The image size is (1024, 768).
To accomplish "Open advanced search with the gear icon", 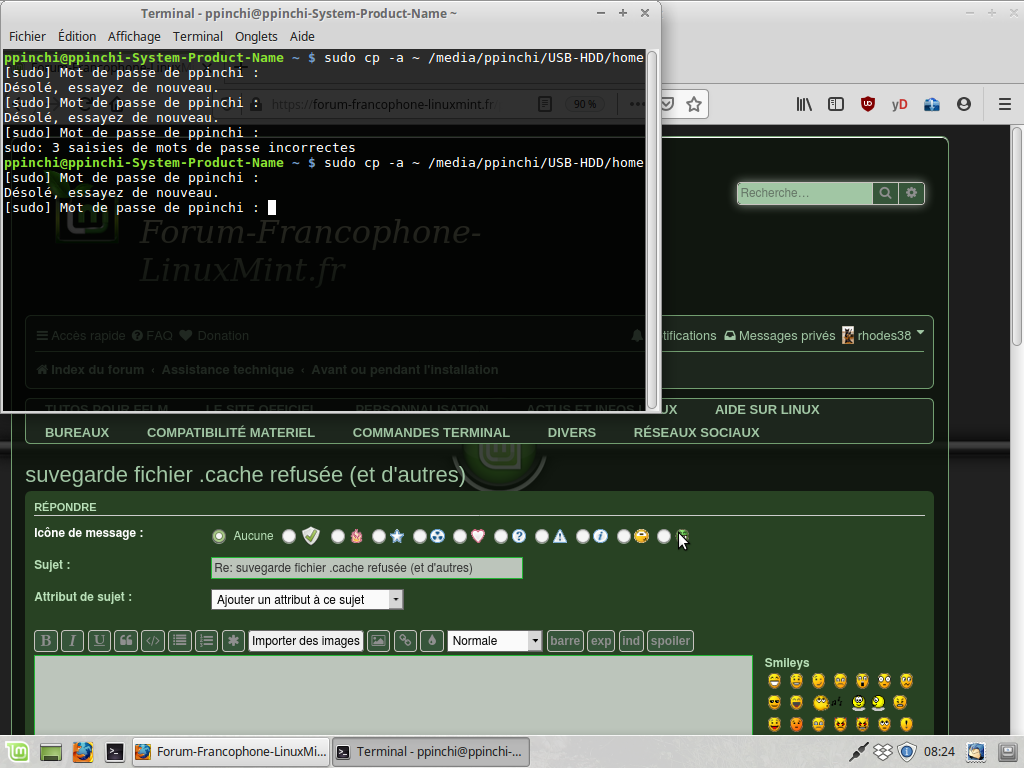I will pos(911,193).
